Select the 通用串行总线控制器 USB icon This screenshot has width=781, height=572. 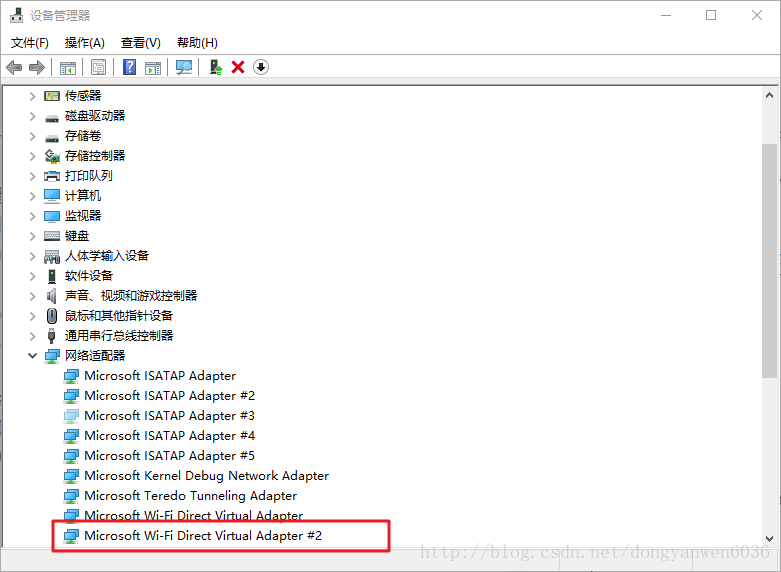[x=51, y=336]
